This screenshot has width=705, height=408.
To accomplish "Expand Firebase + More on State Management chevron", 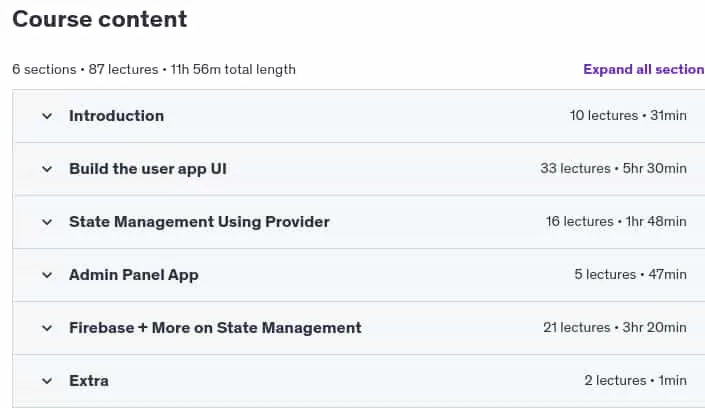I will [47, 328].
